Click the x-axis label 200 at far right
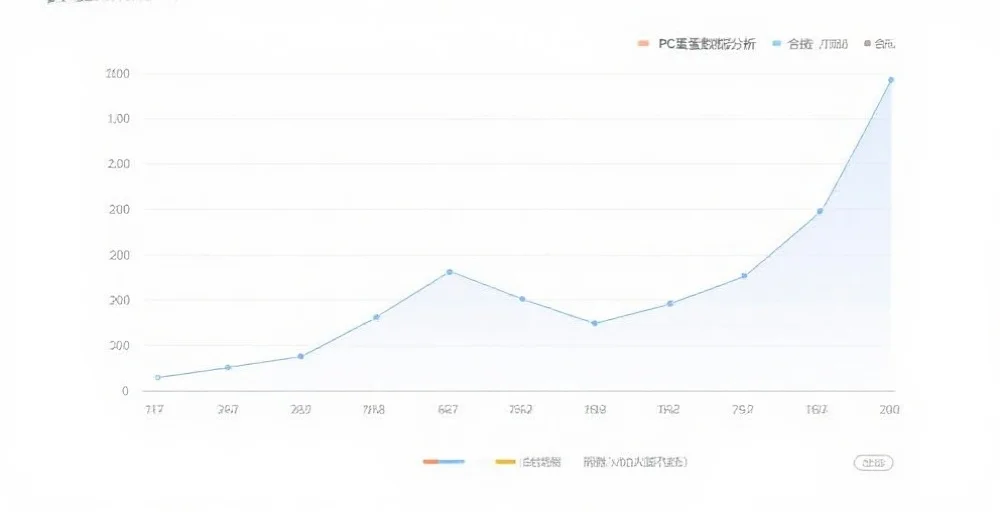This screenshot has height=512, width=1000. click(x=889, y=409)
